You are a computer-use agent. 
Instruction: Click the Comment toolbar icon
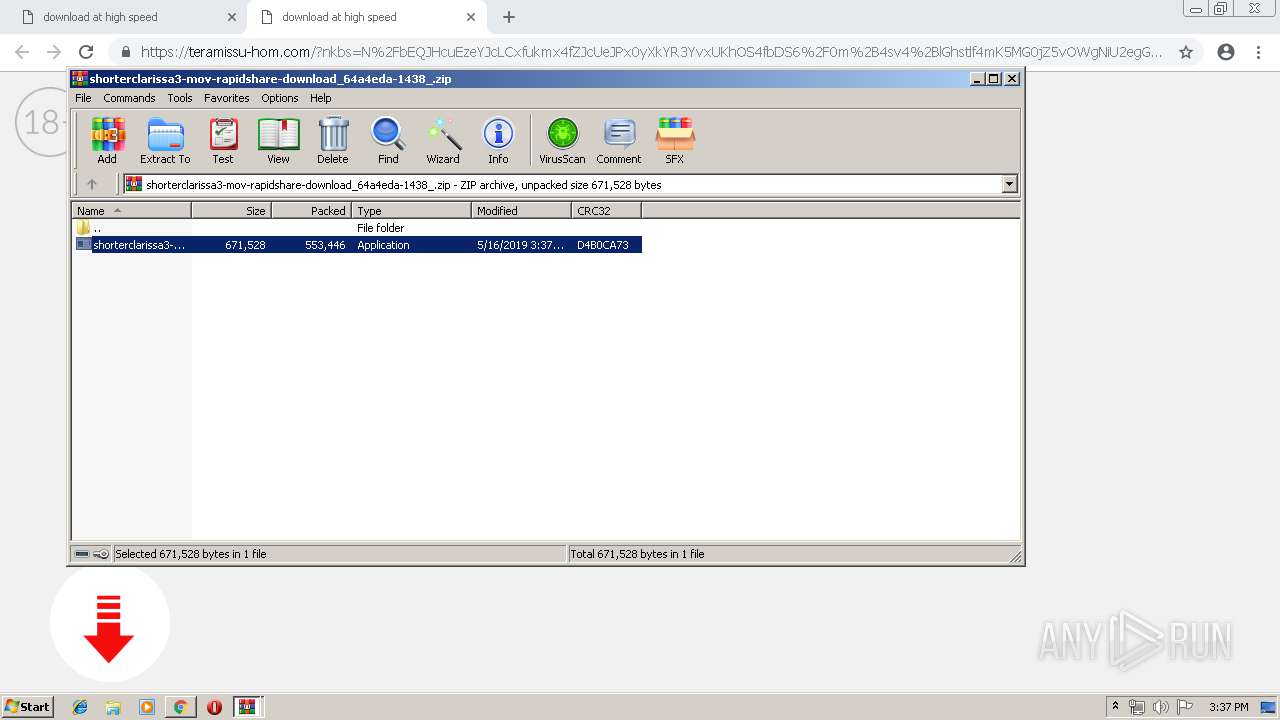619,140
